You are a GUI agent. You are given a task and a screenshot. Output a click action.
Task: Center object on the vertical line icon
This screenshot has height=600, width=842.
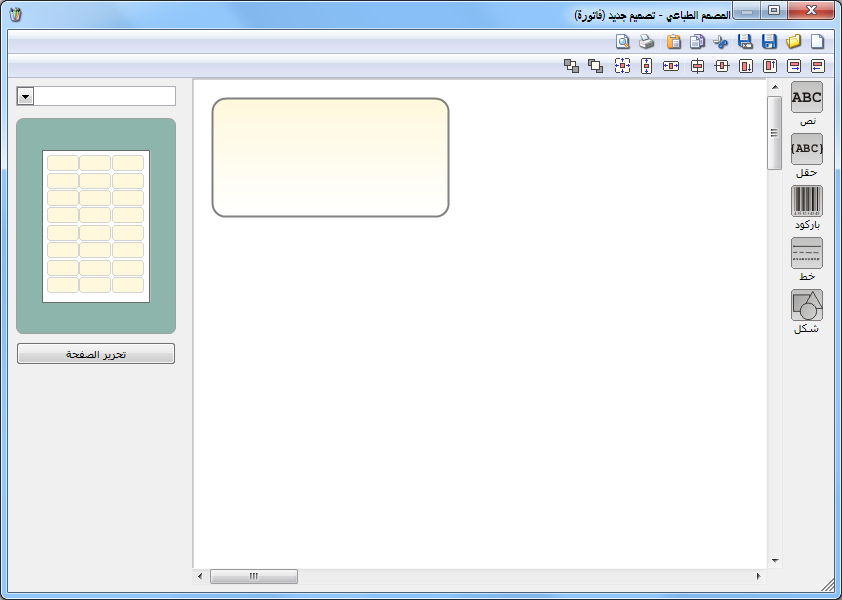coord(697,66)
